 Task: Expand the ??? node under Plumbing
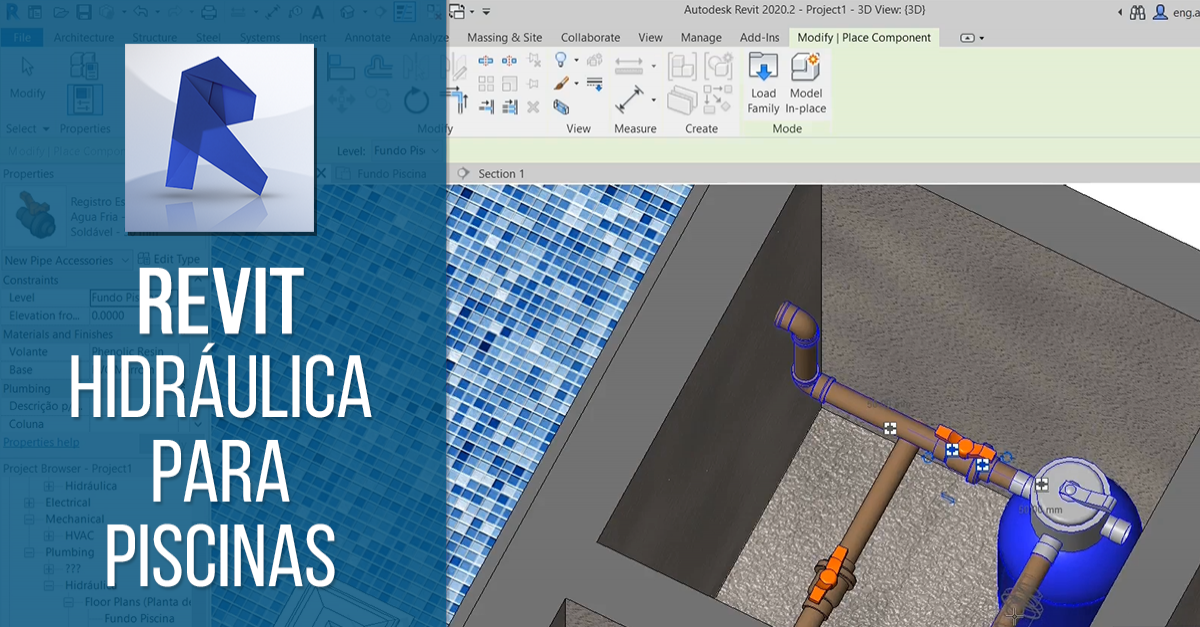[x=50, y=569]
